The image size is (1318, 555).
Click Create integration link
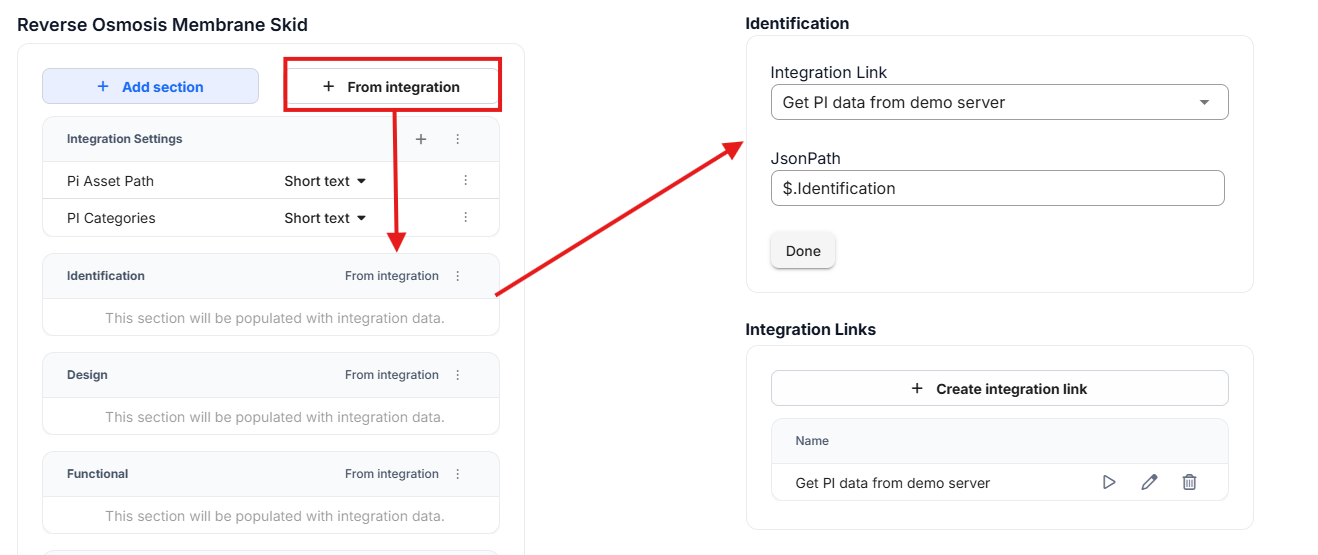click(x=999, y=389)
